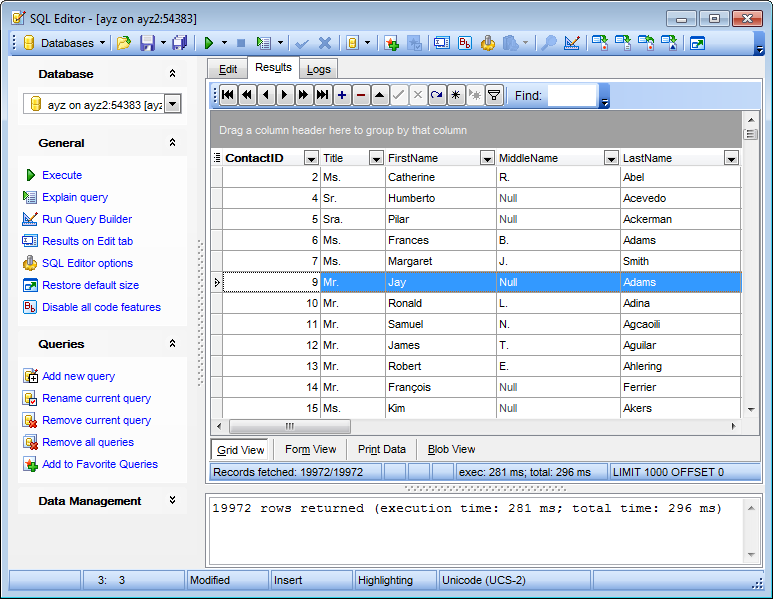773x599 pixels.
Task: Open MiddleName column filter dropdown
Action: pyautogui.click(x=611, y=158)
